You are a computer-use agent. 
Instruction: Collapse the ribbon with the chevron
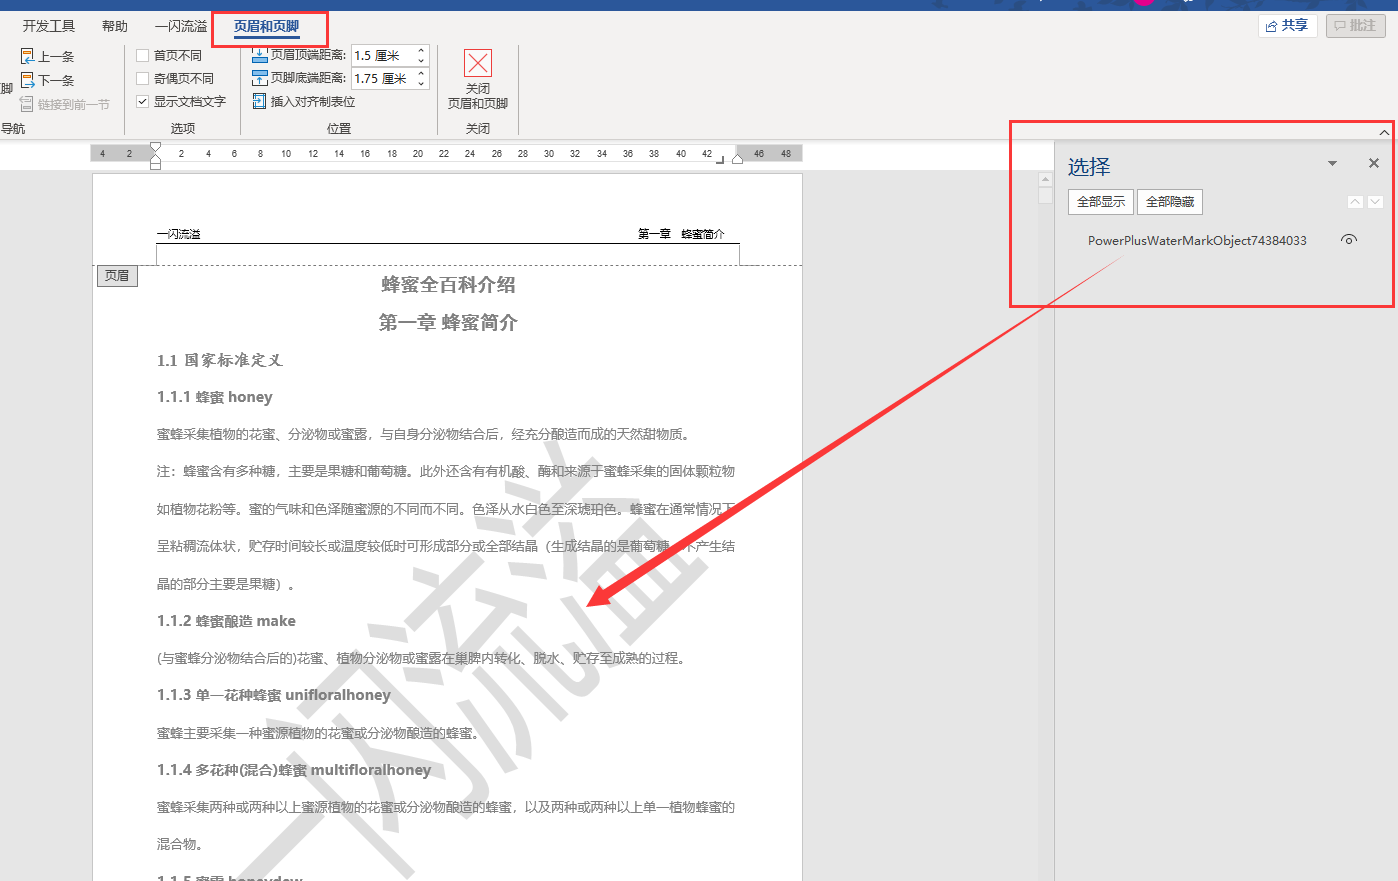(x=1384, y=132)
